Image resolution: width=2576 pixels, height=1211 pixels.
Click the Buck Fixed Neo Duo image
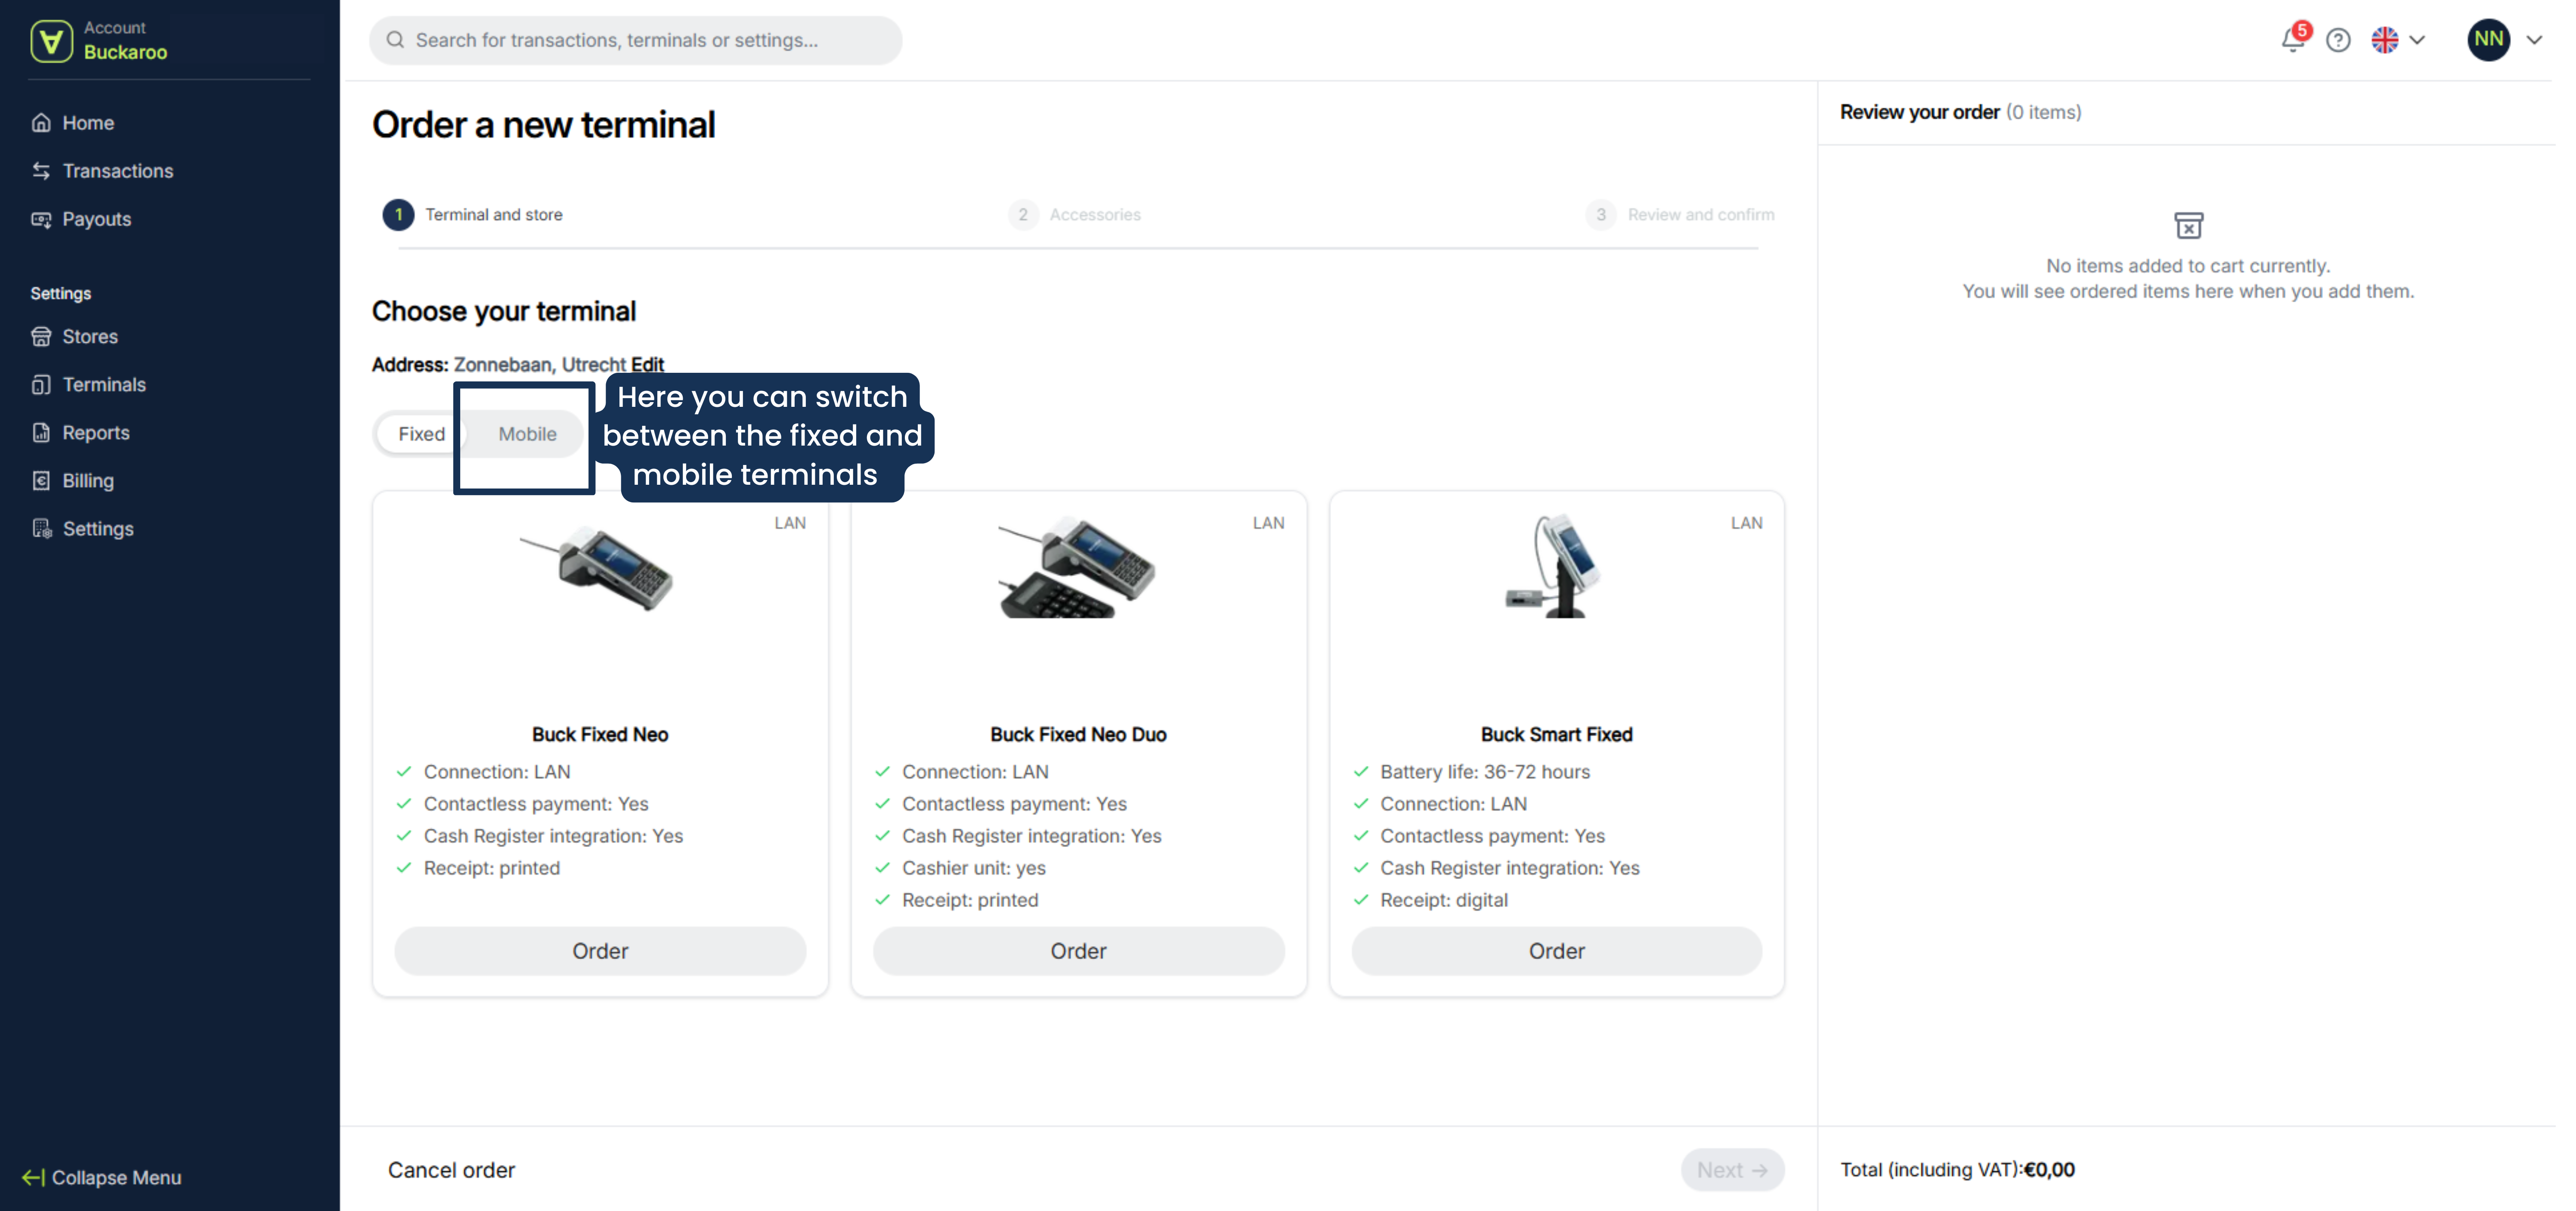pyautogui.click(x=1077, y=567)
